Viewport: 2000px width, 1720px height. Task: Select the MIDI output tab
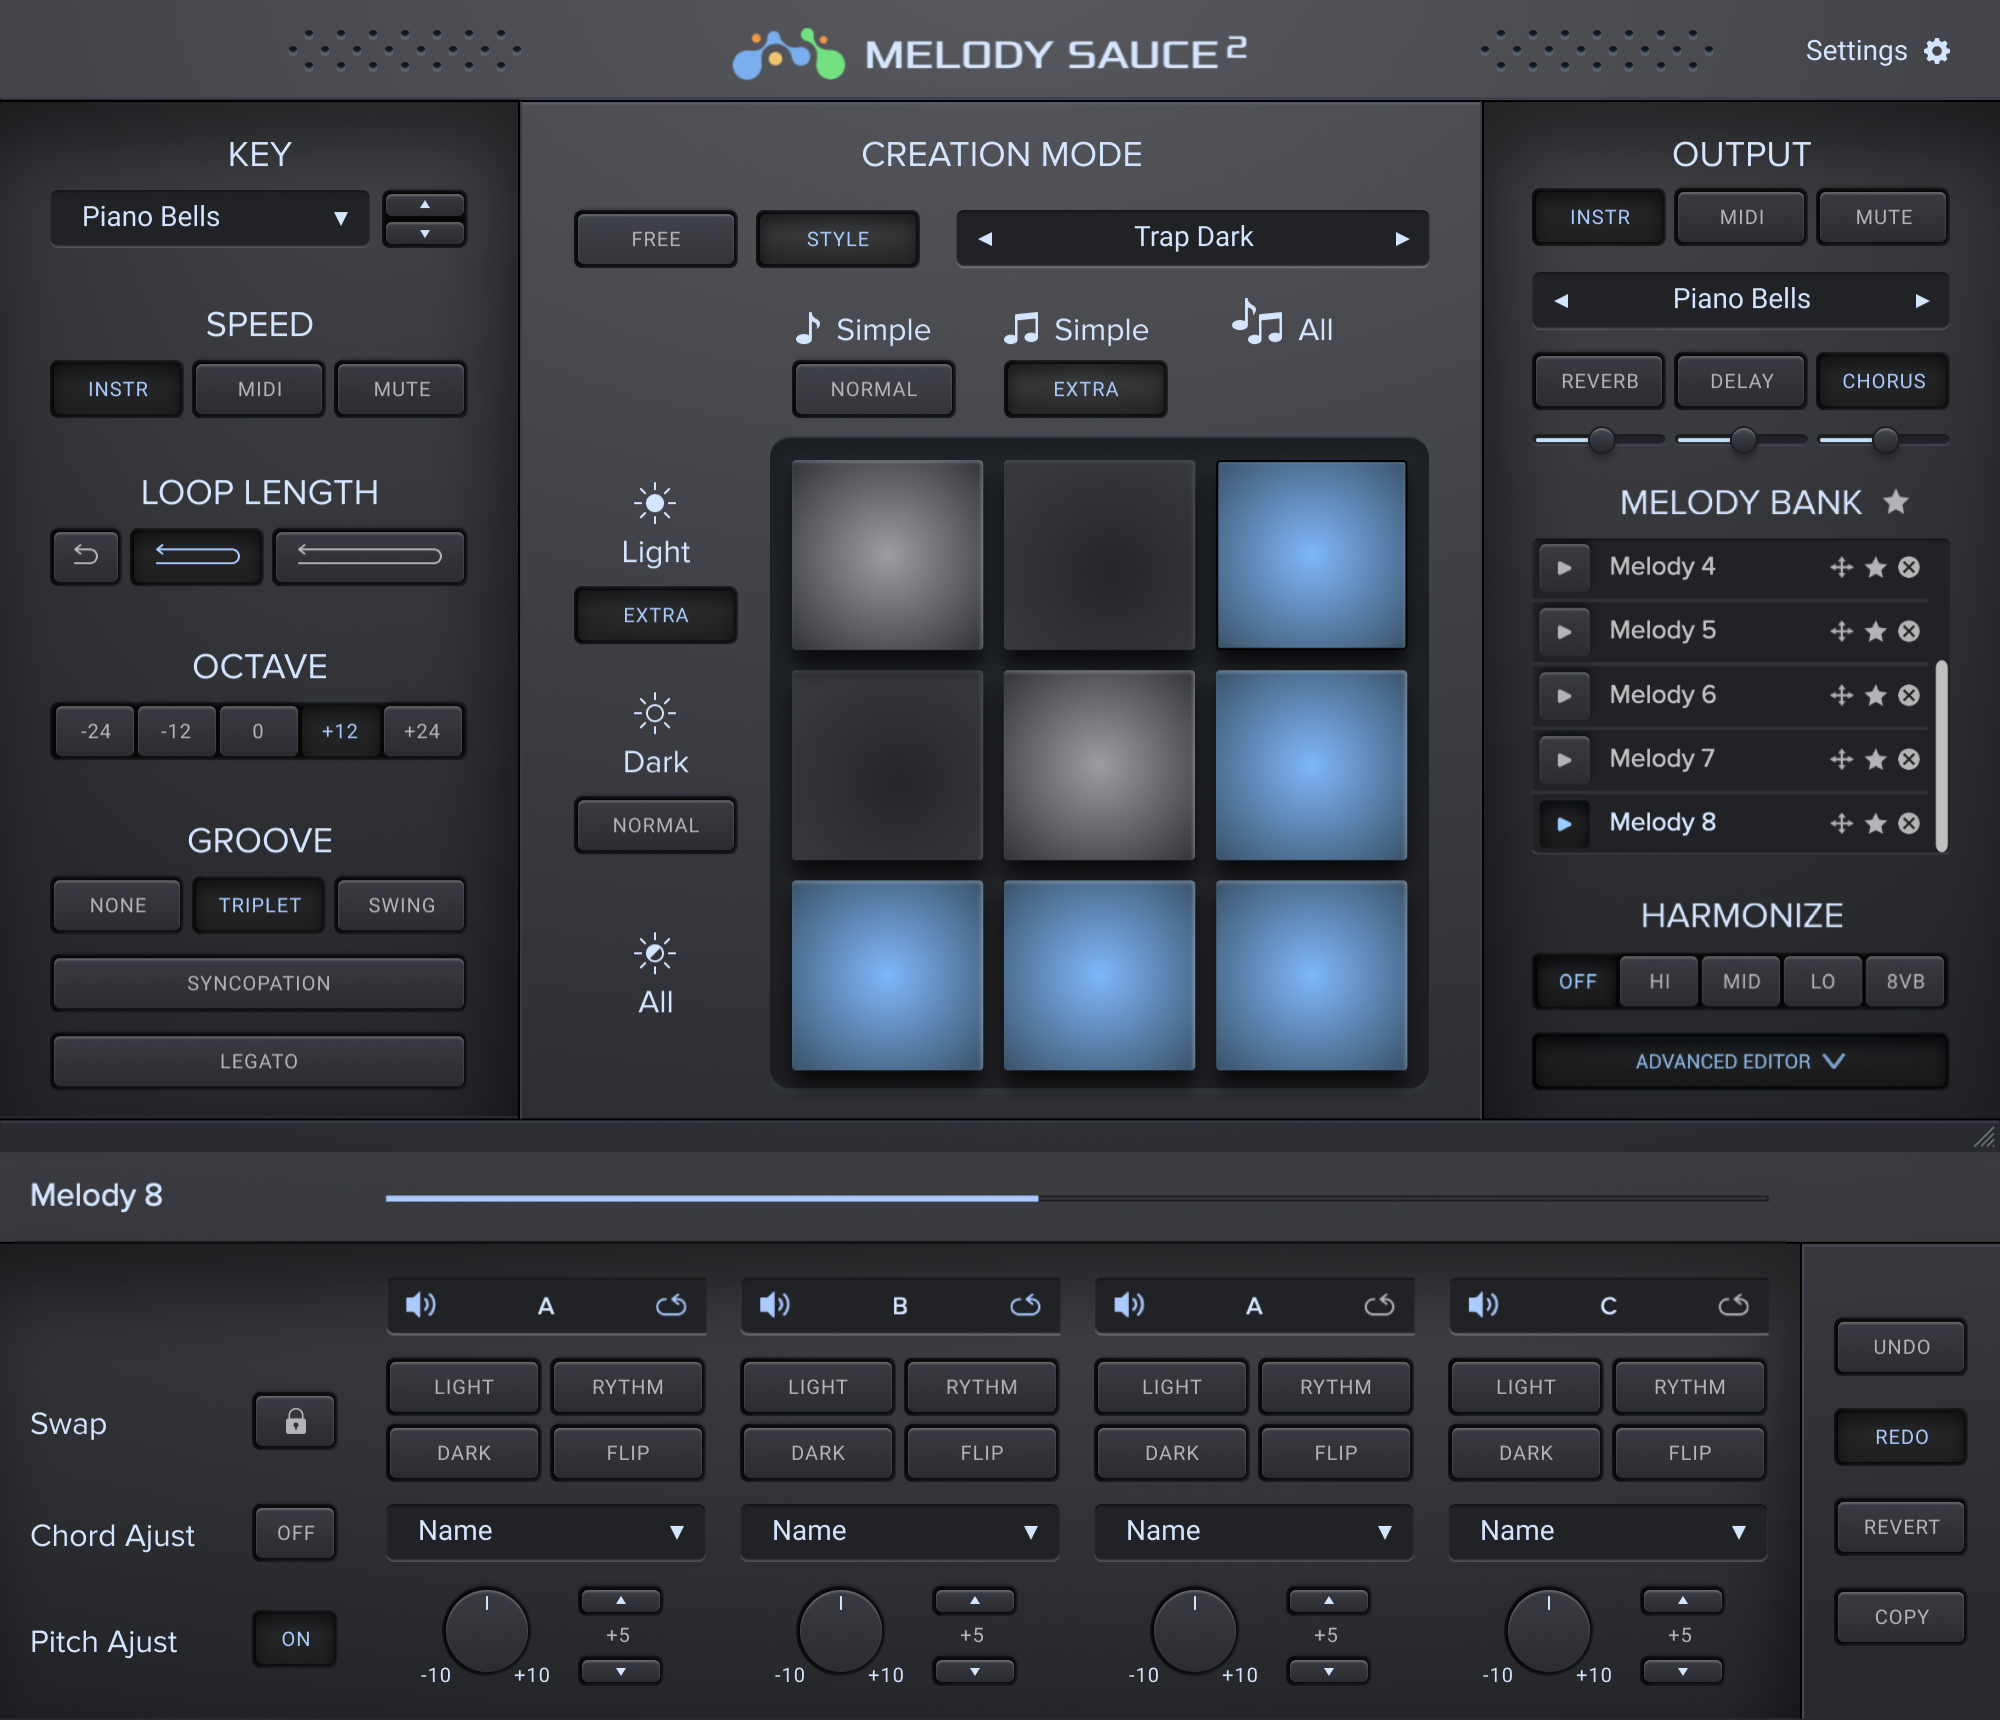pyautogui.click(x=1740, y=217)
